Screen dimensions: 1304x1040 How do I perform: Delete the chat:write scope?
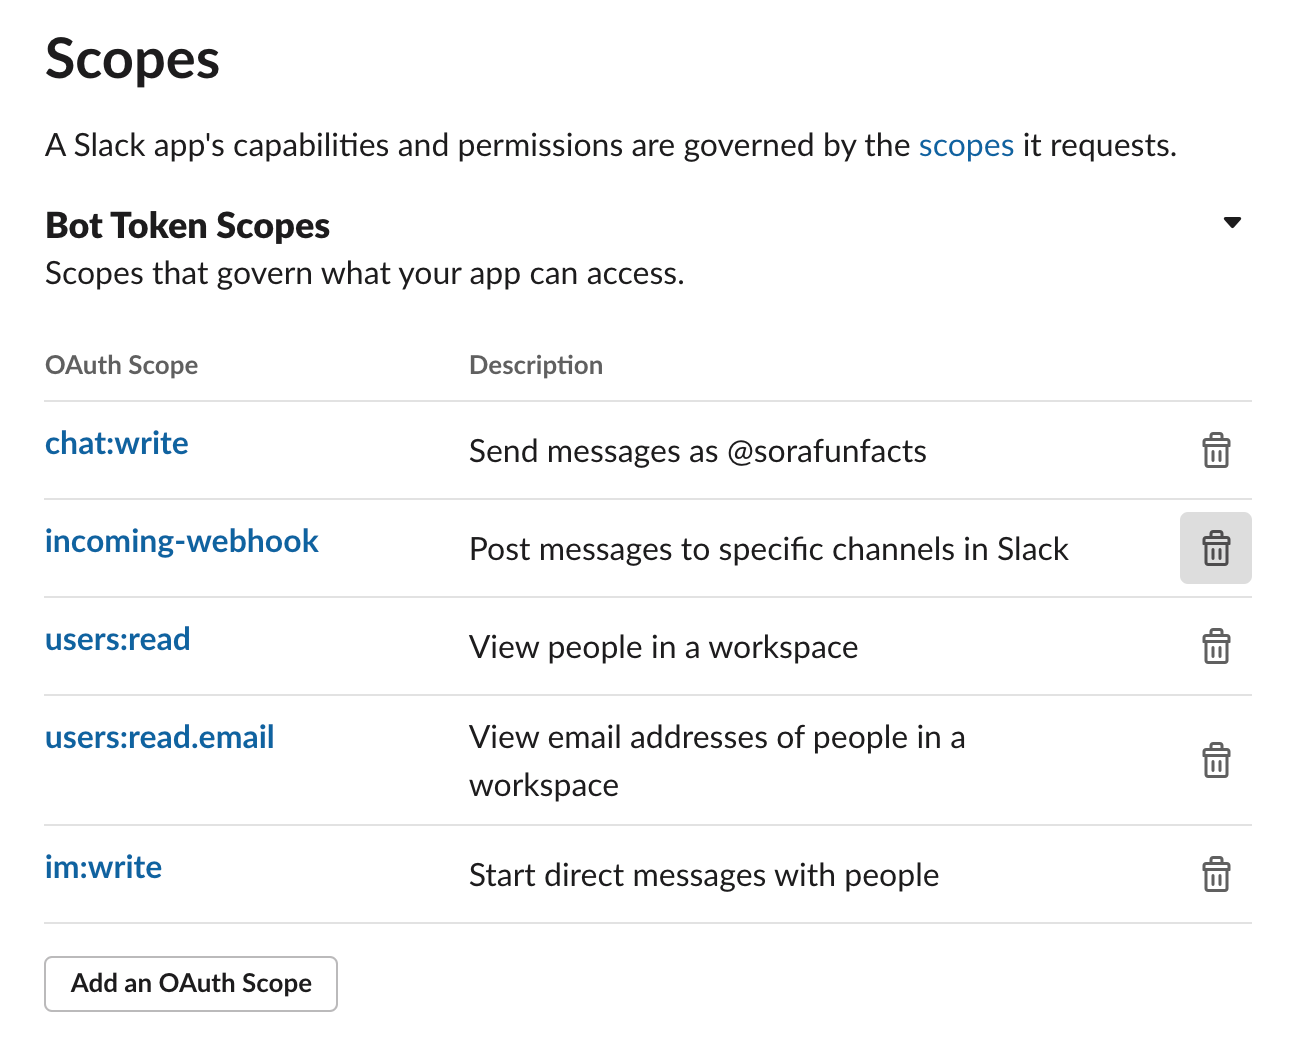[1215, 451]
